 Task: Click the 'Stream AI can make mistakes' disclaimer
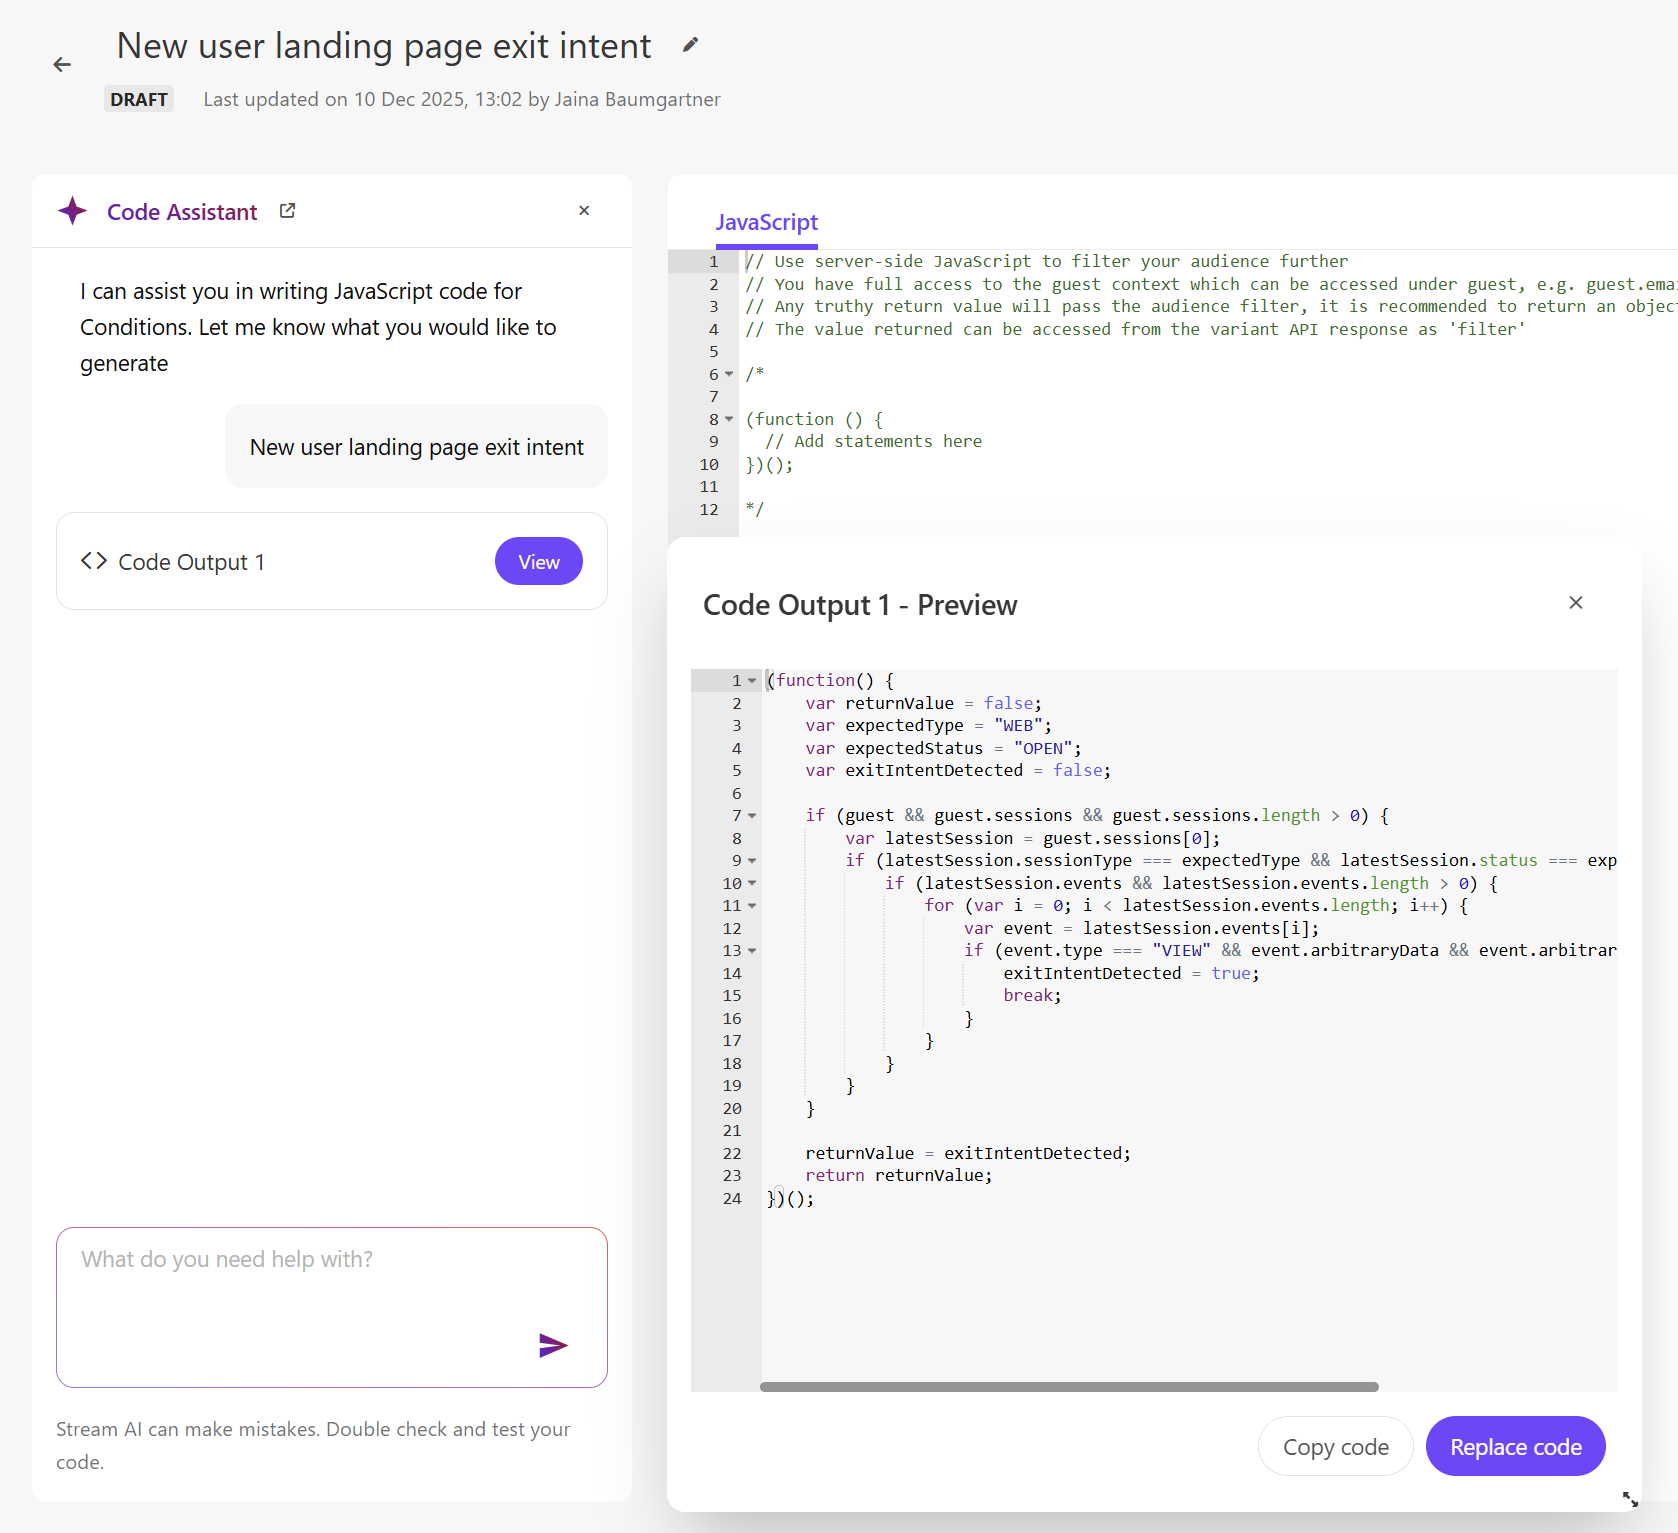[x=313, y=1445]
